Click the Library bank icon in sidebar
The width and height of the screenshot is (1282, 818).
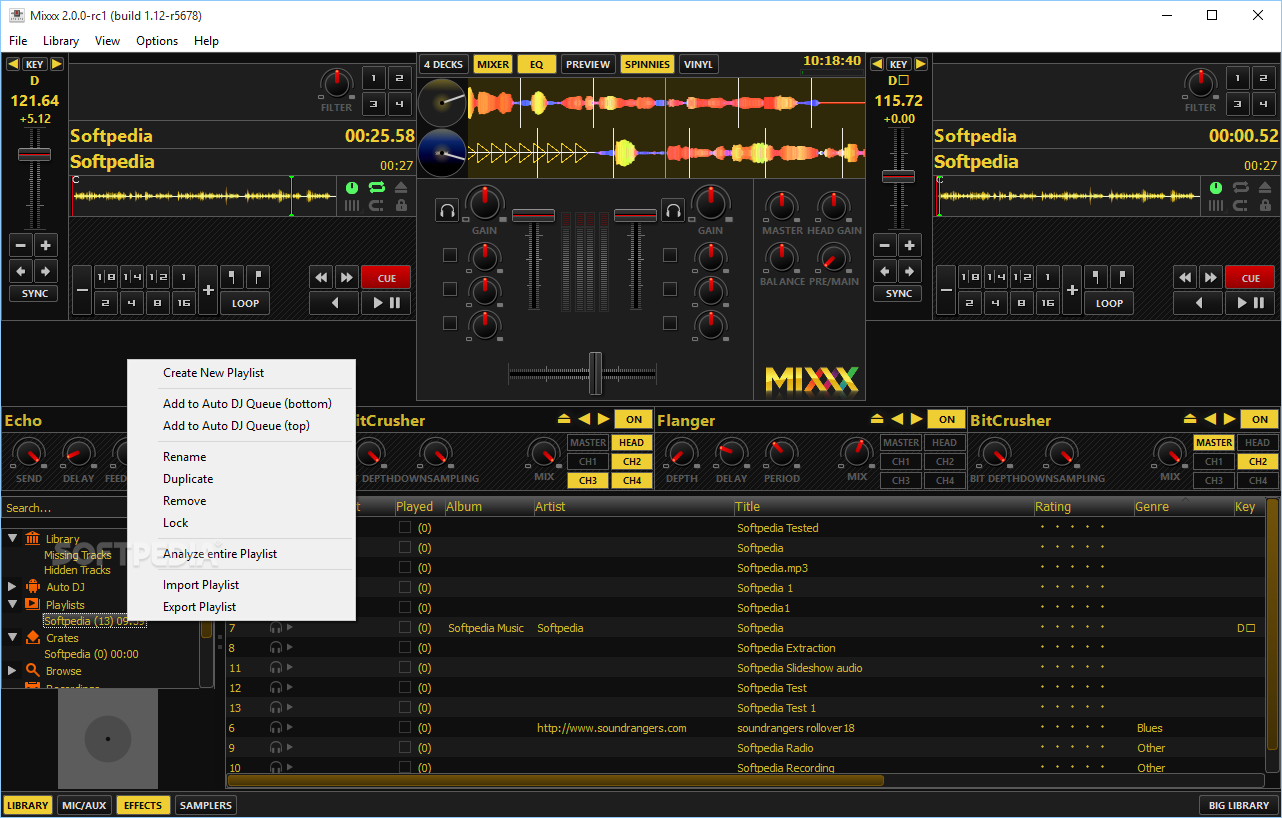coord(33,538)
